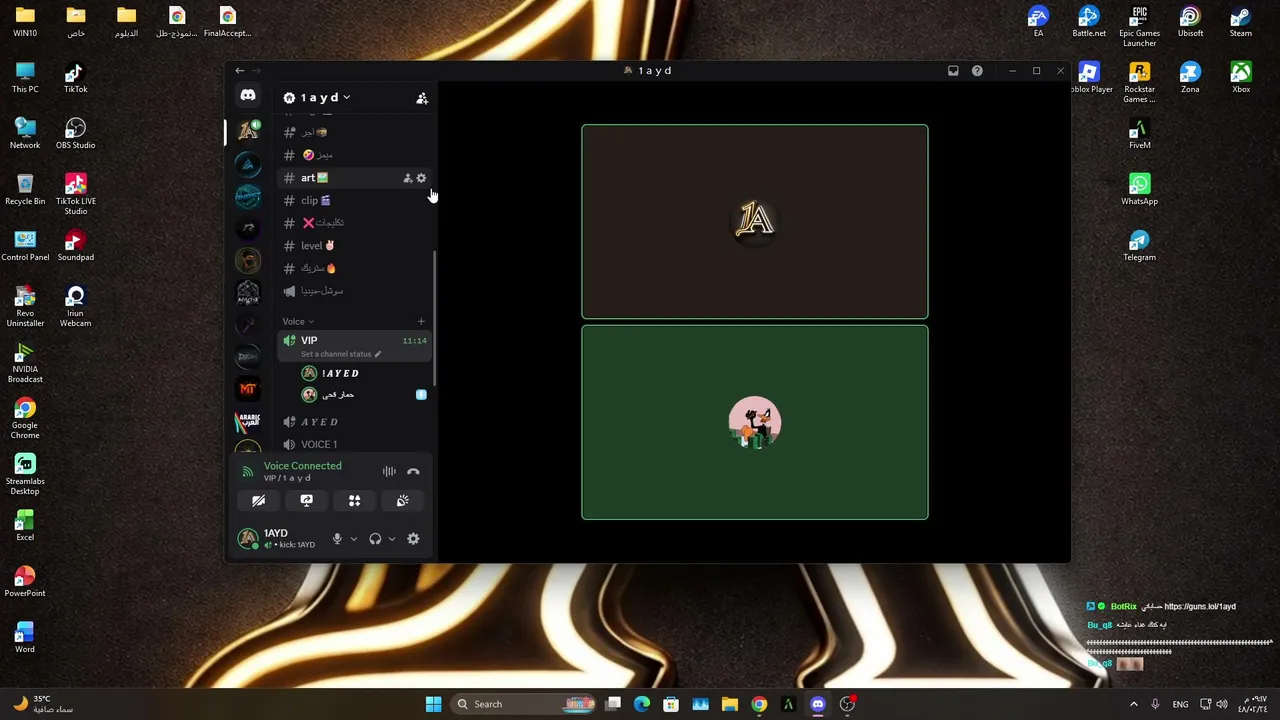Join the A Y E D voice channel
Screen dimensions: 1280x720
coord(355,422)
